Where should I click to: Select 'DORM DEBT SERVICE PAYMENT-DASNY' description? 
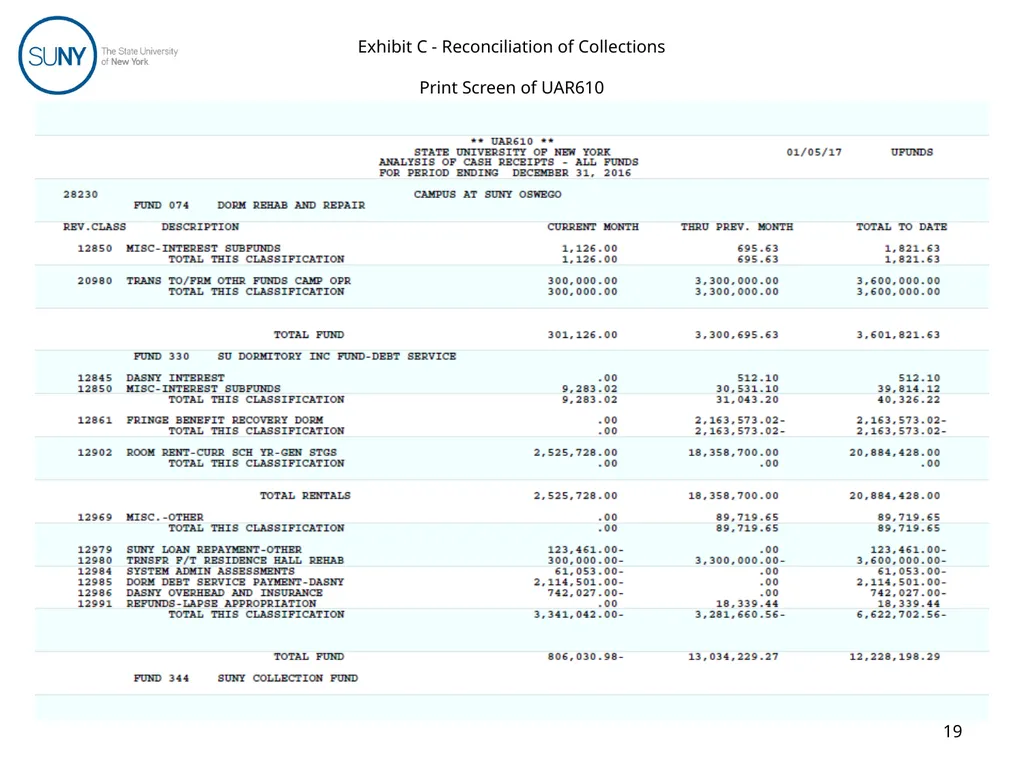[x=235, y=582]
